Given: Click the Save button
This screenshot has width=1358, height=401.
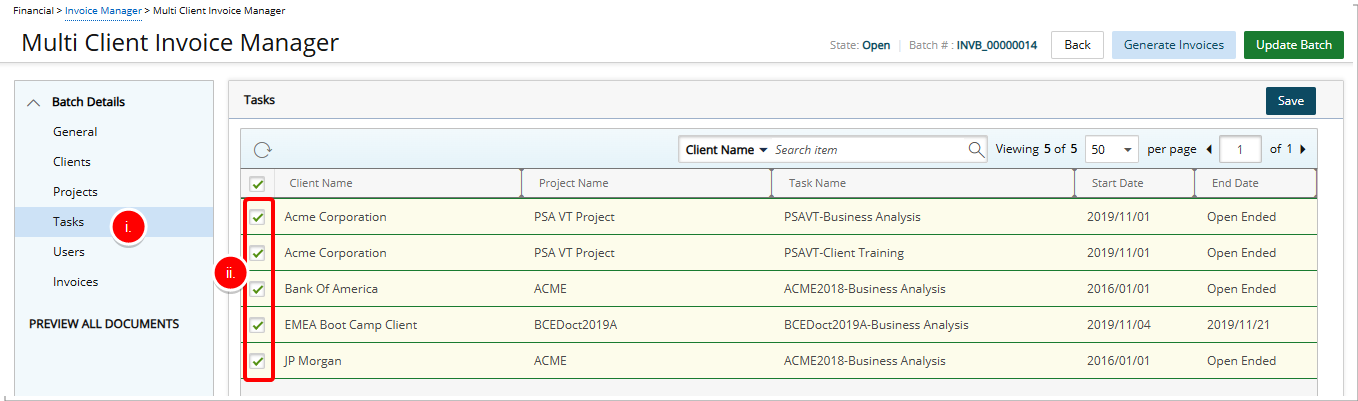Looking at the screenshot, I should click(x=1291, y=101).
